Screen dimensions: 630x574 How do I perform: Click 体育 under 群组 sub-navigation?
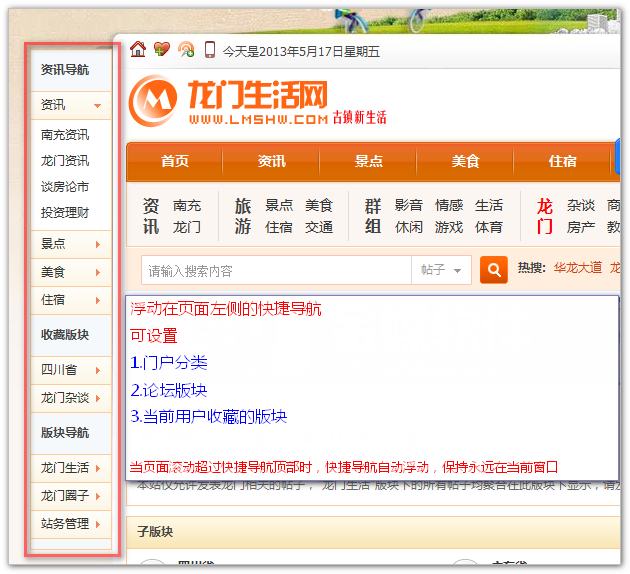(x=489, y=227)
